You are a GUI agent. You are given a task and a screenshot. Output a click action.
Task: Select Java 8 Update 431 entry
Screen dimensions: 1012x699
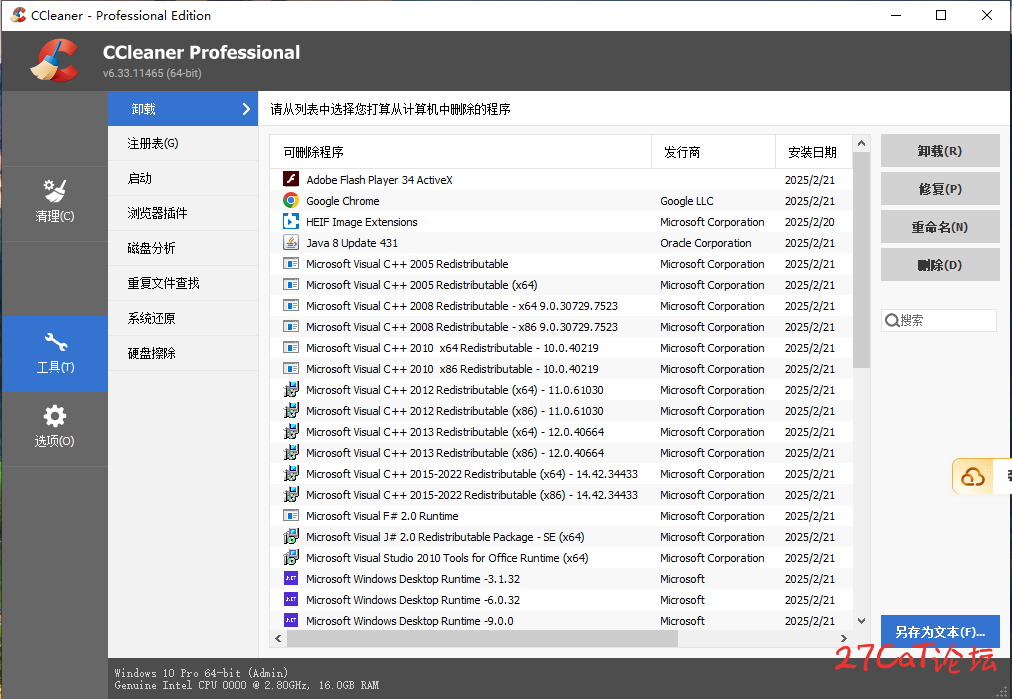coord(561,243)
